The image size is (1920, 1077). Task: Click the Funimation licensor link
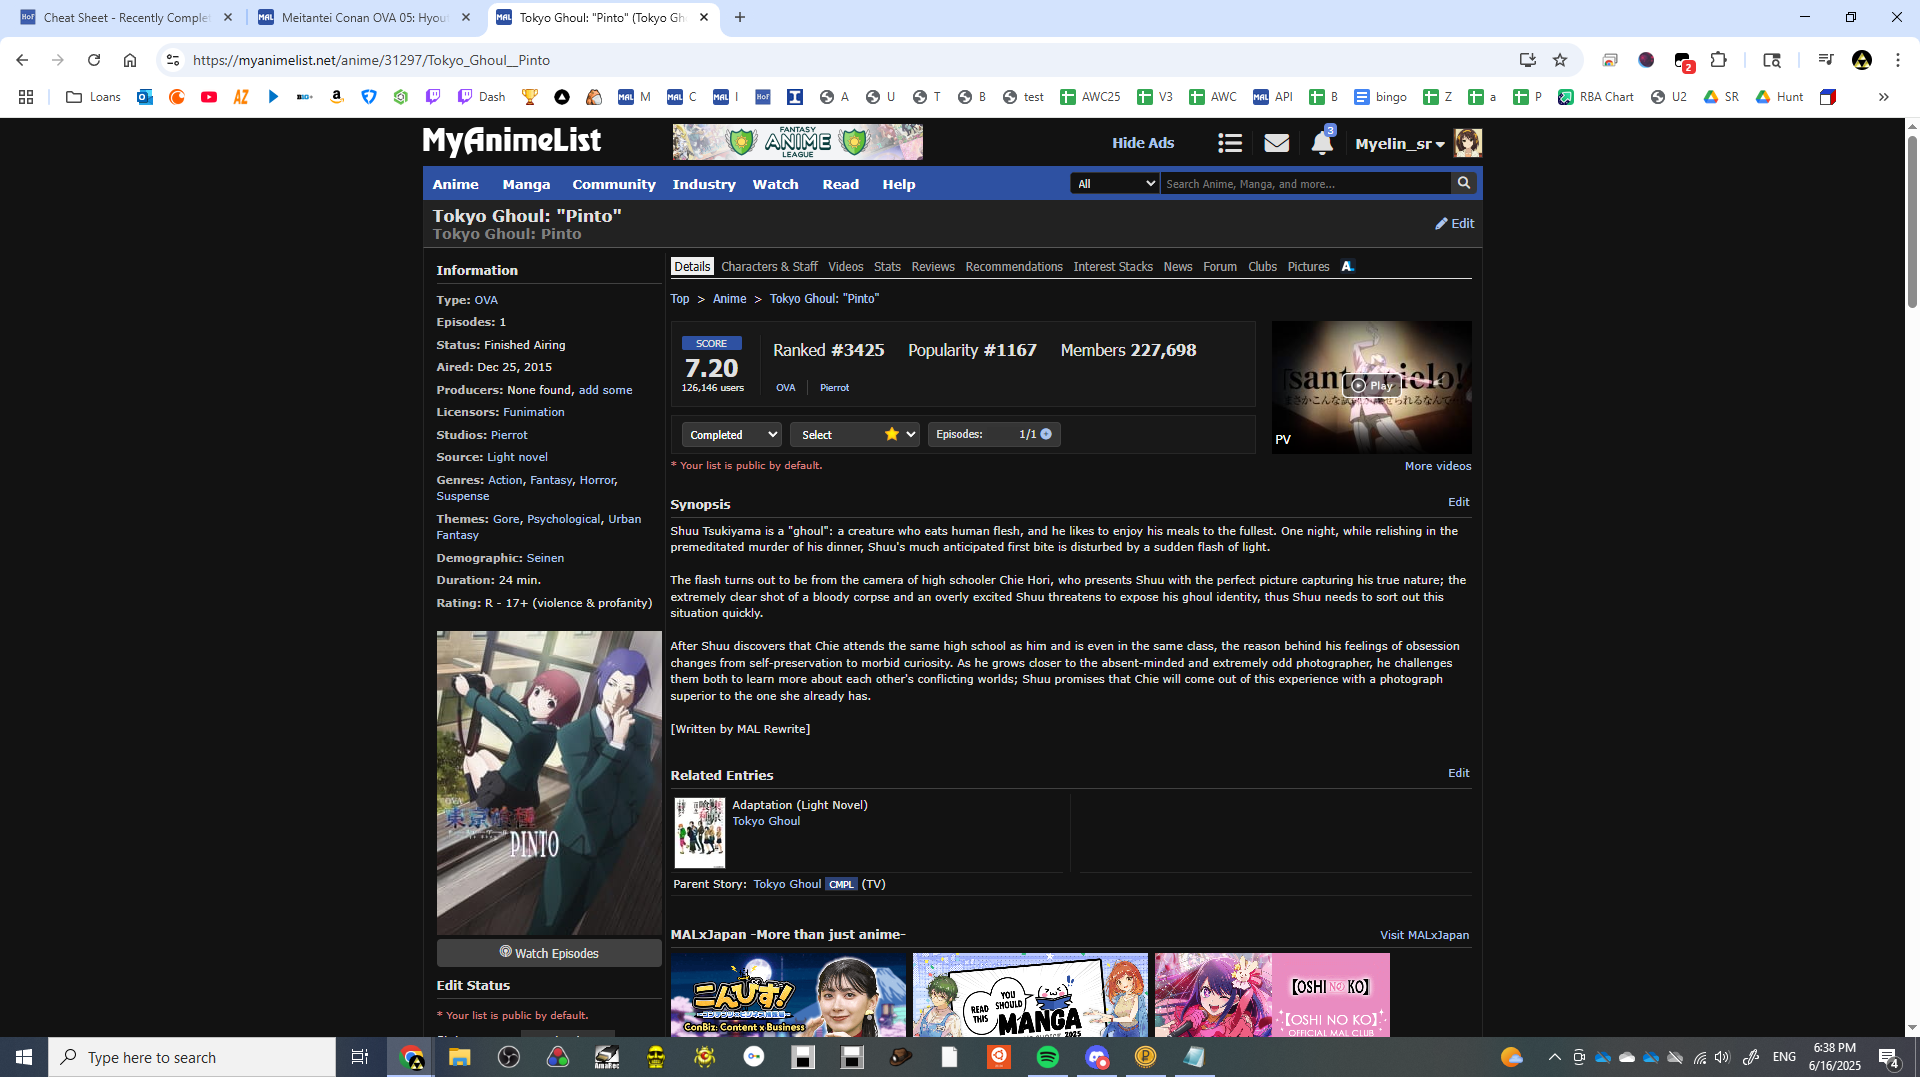point(534,412)
